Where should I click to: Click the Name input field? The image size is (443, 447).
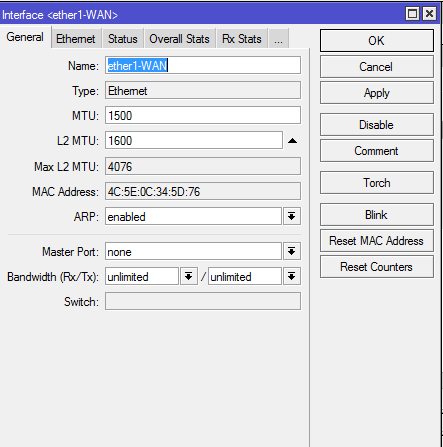[203, 65]
